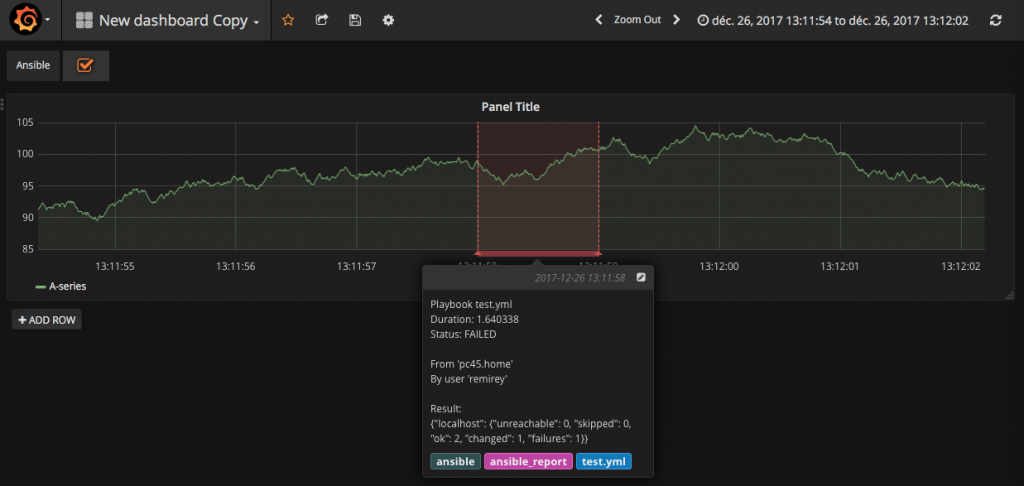Open the Panel Title menu
This screenshot has height=486, width=1024.
coord(511,106)
